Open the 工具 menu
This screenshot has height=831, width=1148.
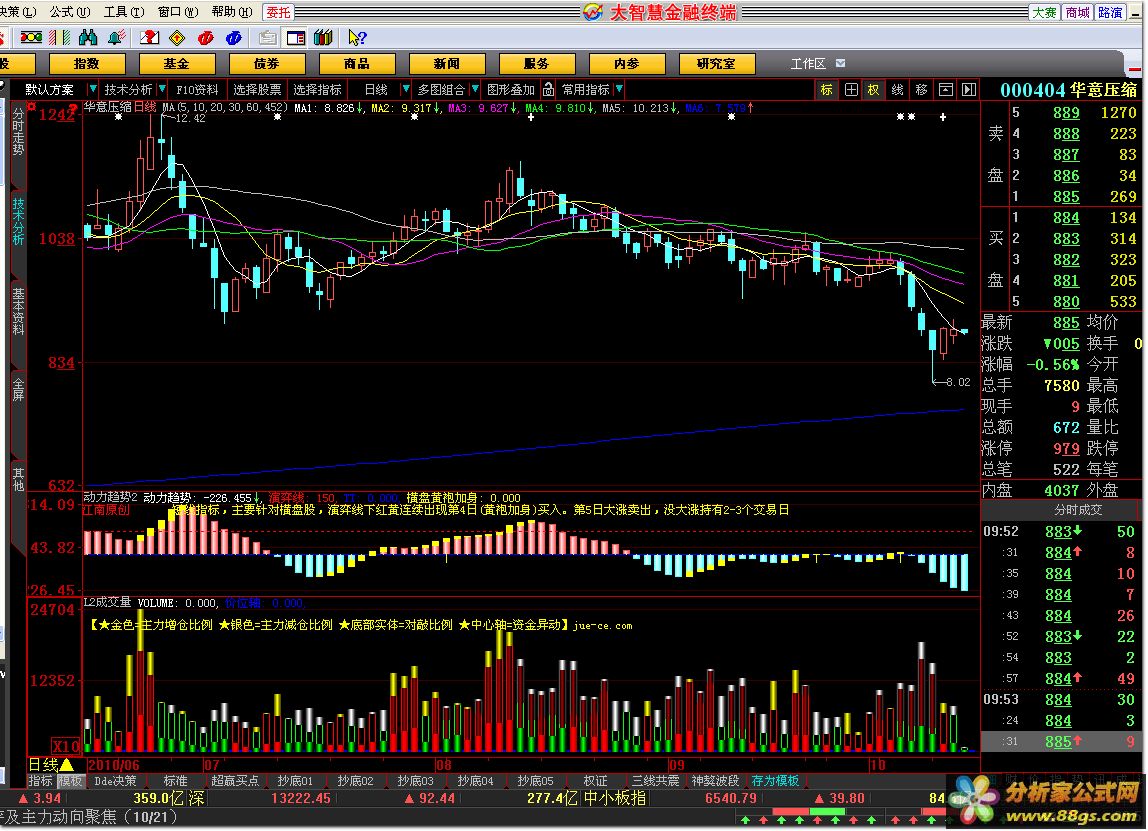(124, 12)
